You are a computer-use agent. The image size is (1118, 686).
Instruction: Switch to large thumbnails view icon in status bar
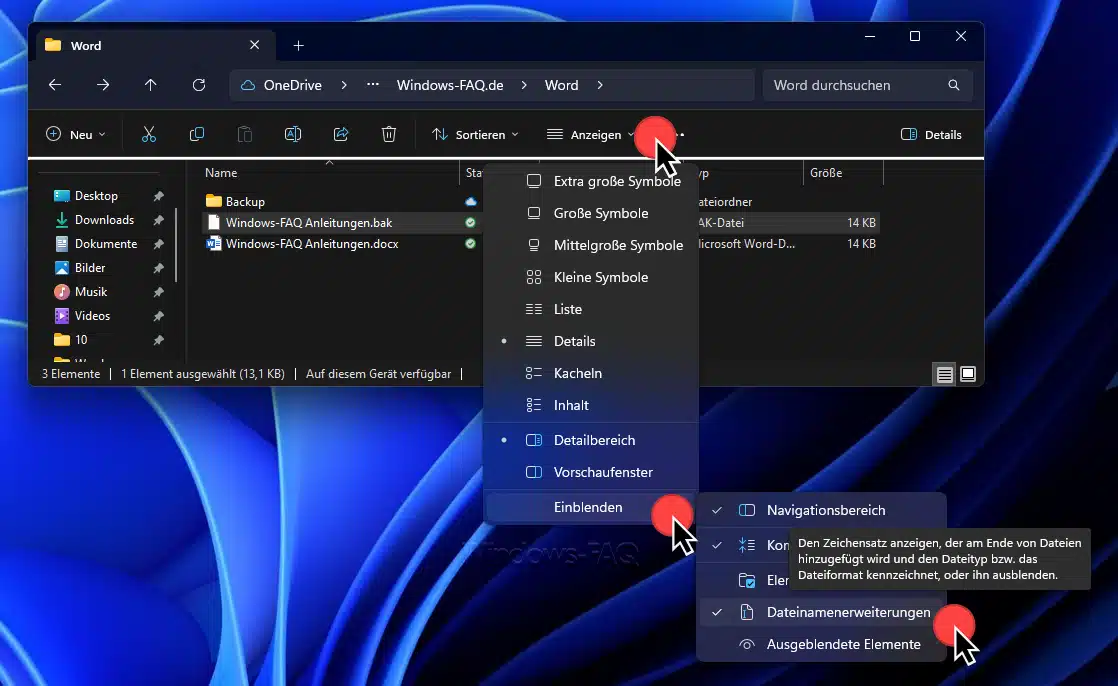[x=967, y=374]
